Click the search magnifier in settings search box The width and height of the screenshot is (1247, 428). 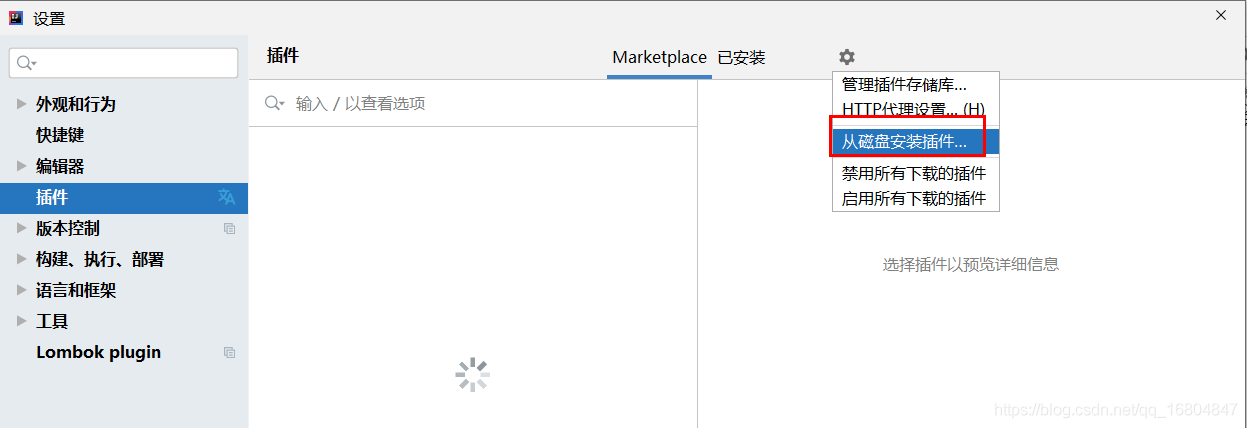click(26, 63)
